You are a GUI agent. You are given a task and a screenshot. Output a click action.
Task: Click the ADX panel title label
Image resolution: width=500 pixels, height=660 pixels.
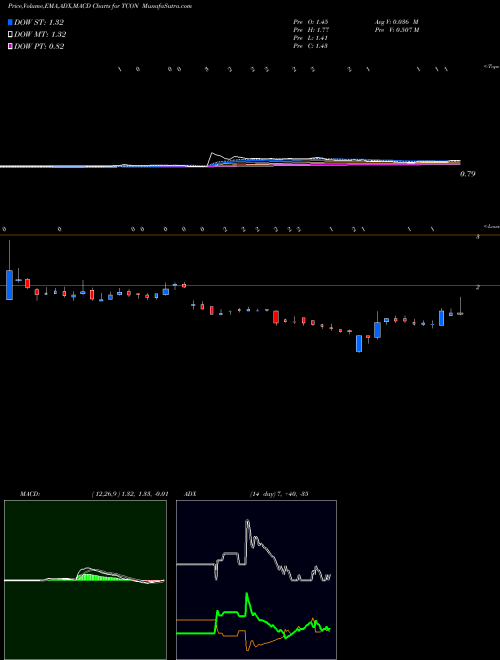tap(191, 494)
